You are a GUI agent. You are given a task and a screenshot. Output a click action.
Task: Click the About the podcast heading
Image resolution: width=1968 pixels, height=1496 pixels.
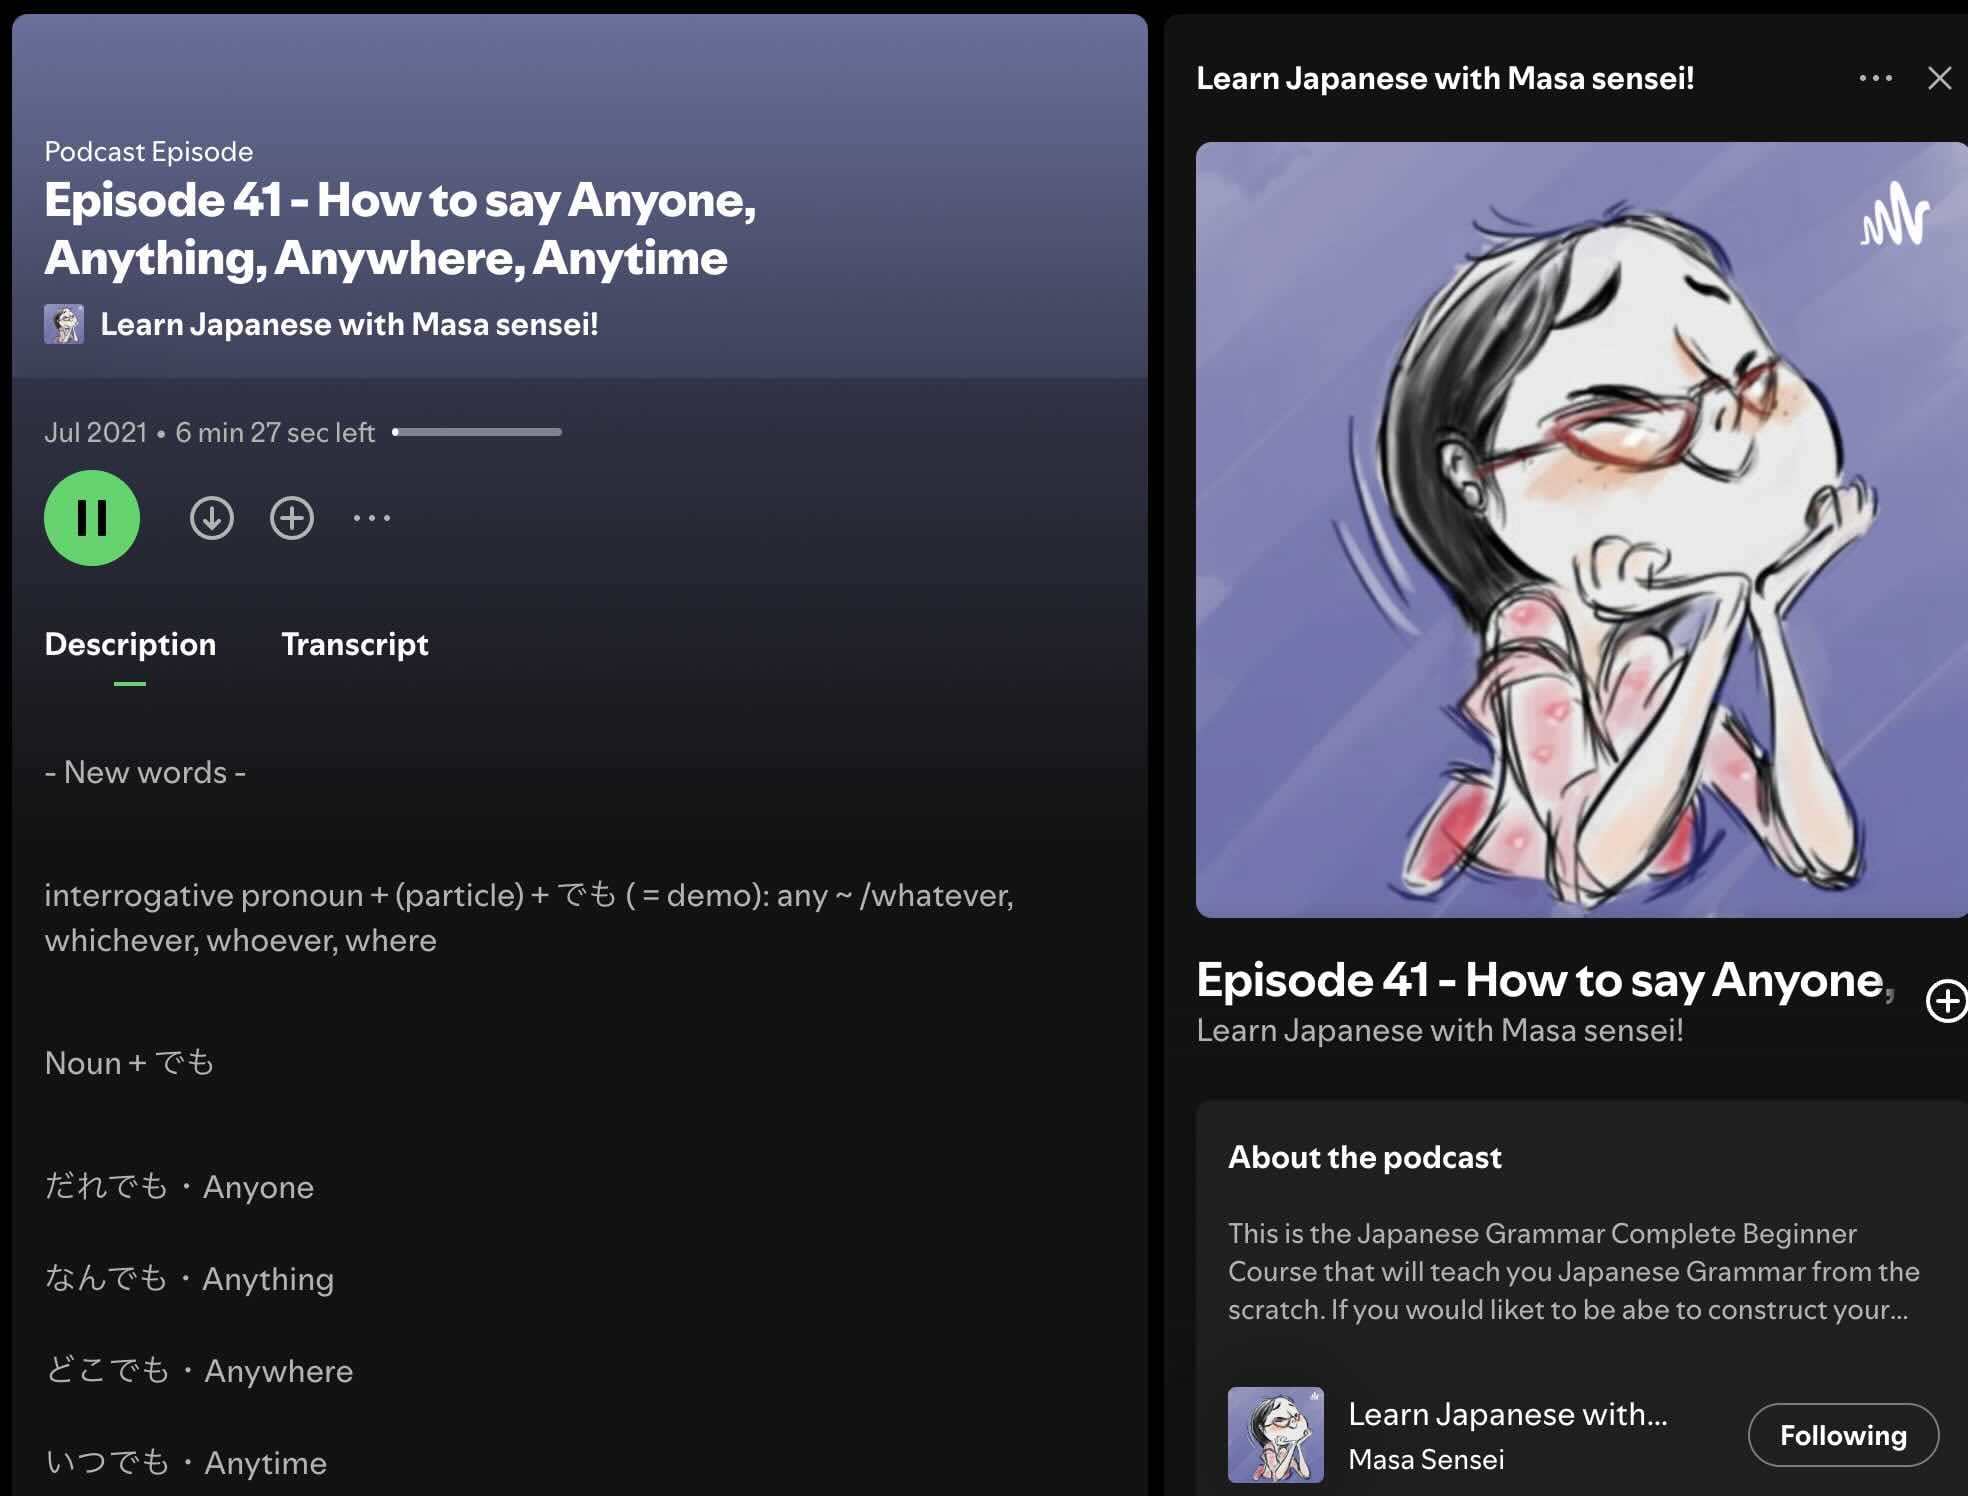pos(1365,1157)
